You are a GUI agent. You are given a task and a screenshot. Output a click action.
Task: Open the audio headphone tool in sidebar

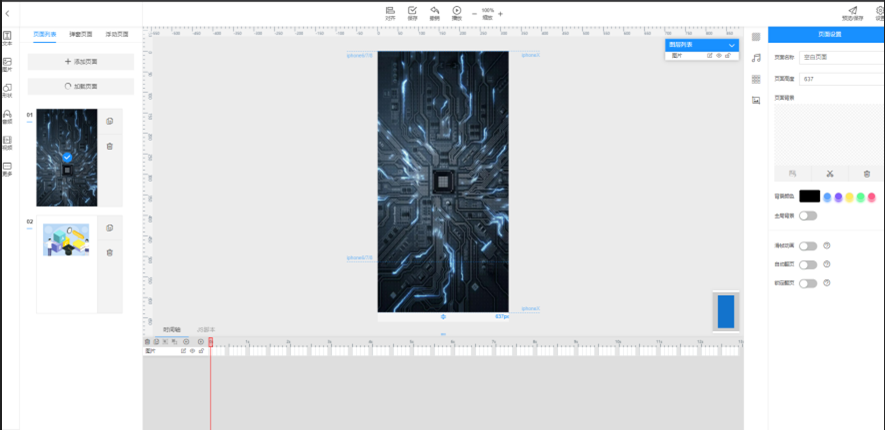(x=7, y=116)
